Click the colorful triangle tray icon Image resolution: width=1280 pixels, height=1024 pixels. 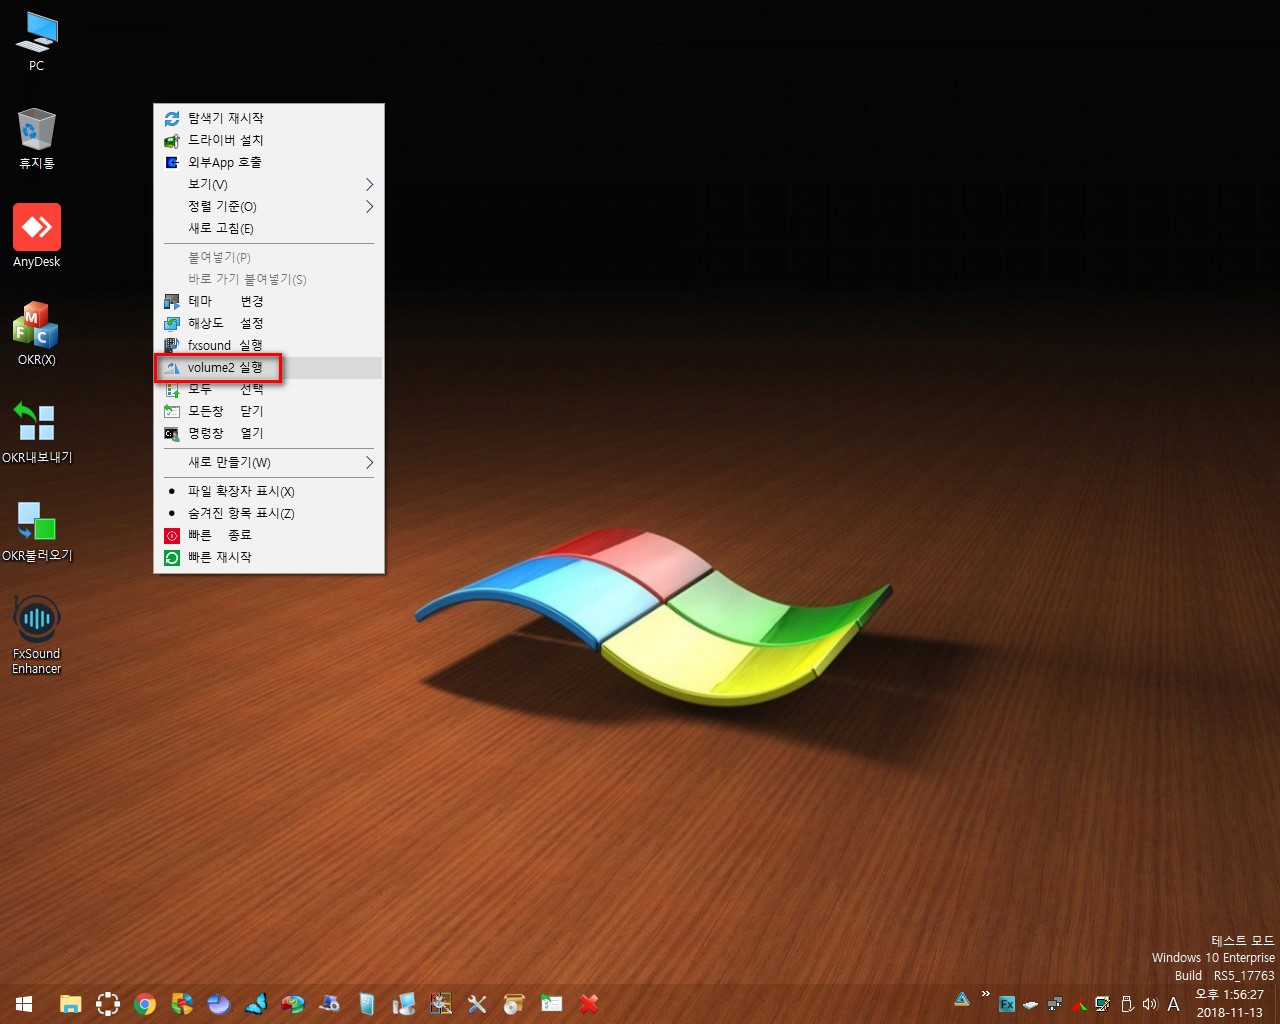point(962,998)
